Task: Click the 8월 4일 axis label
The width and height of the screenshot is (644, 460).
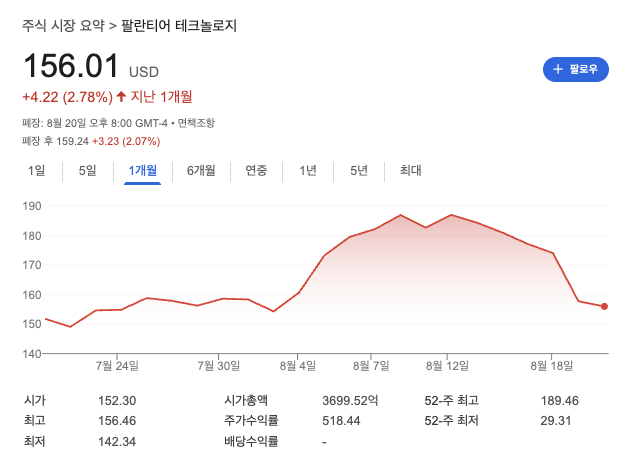Action: point(298,366)
